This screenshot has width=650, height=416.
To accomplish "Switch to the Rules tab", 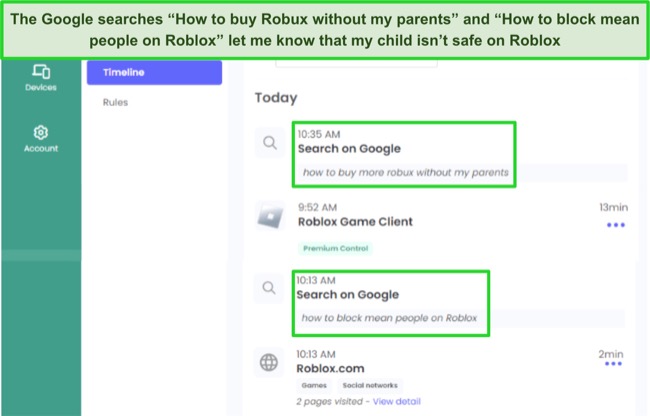I will [x=115, y=102].
